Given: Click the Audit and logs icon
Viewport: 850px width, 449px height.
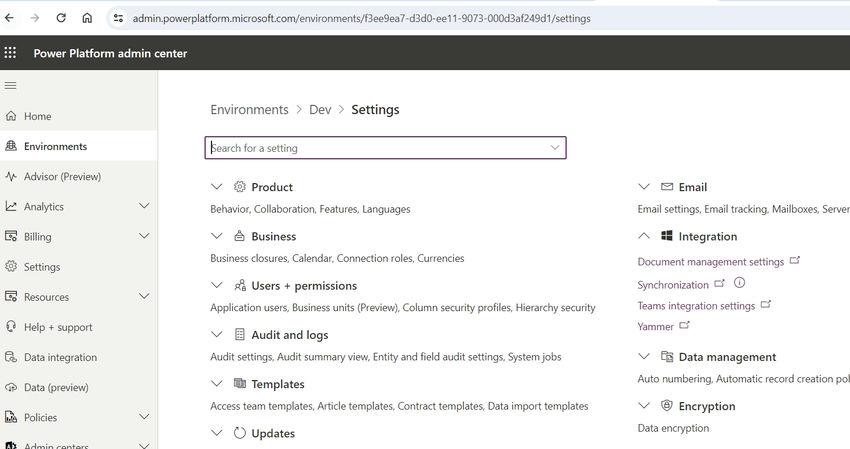Looking at the screenshot, I should click(240, 335).
